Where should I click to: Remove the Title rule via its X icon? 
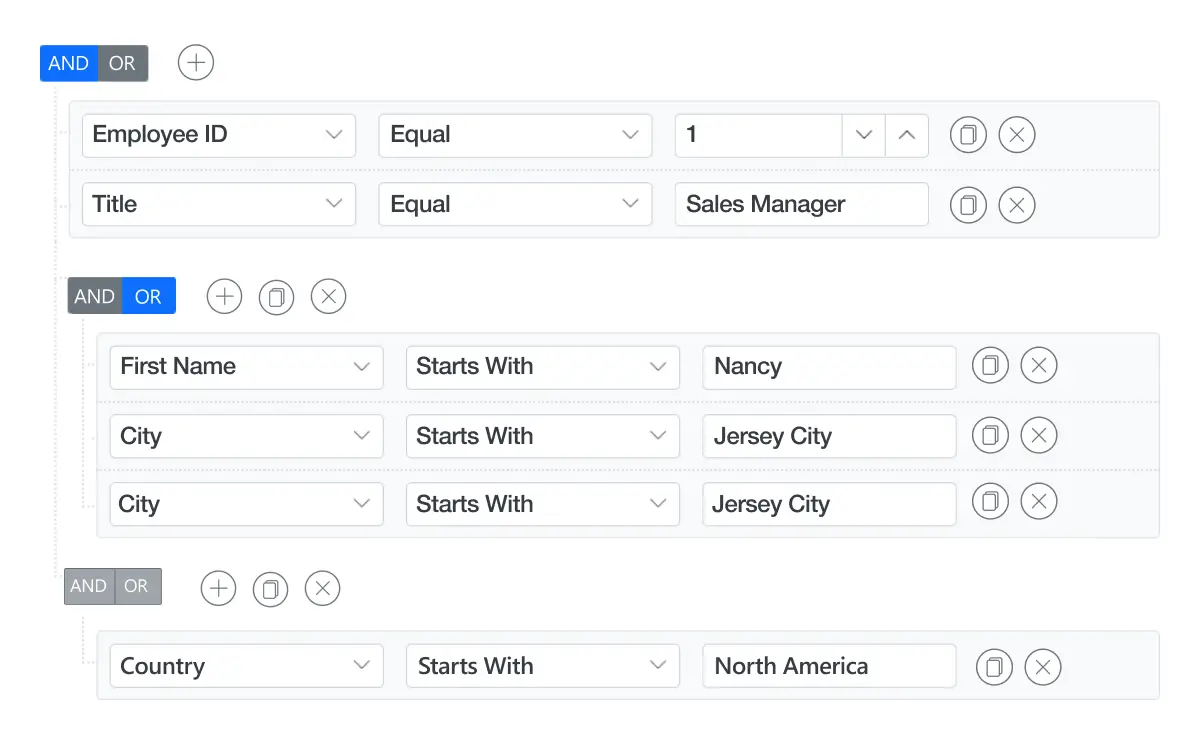click(x=1016, y=204)
